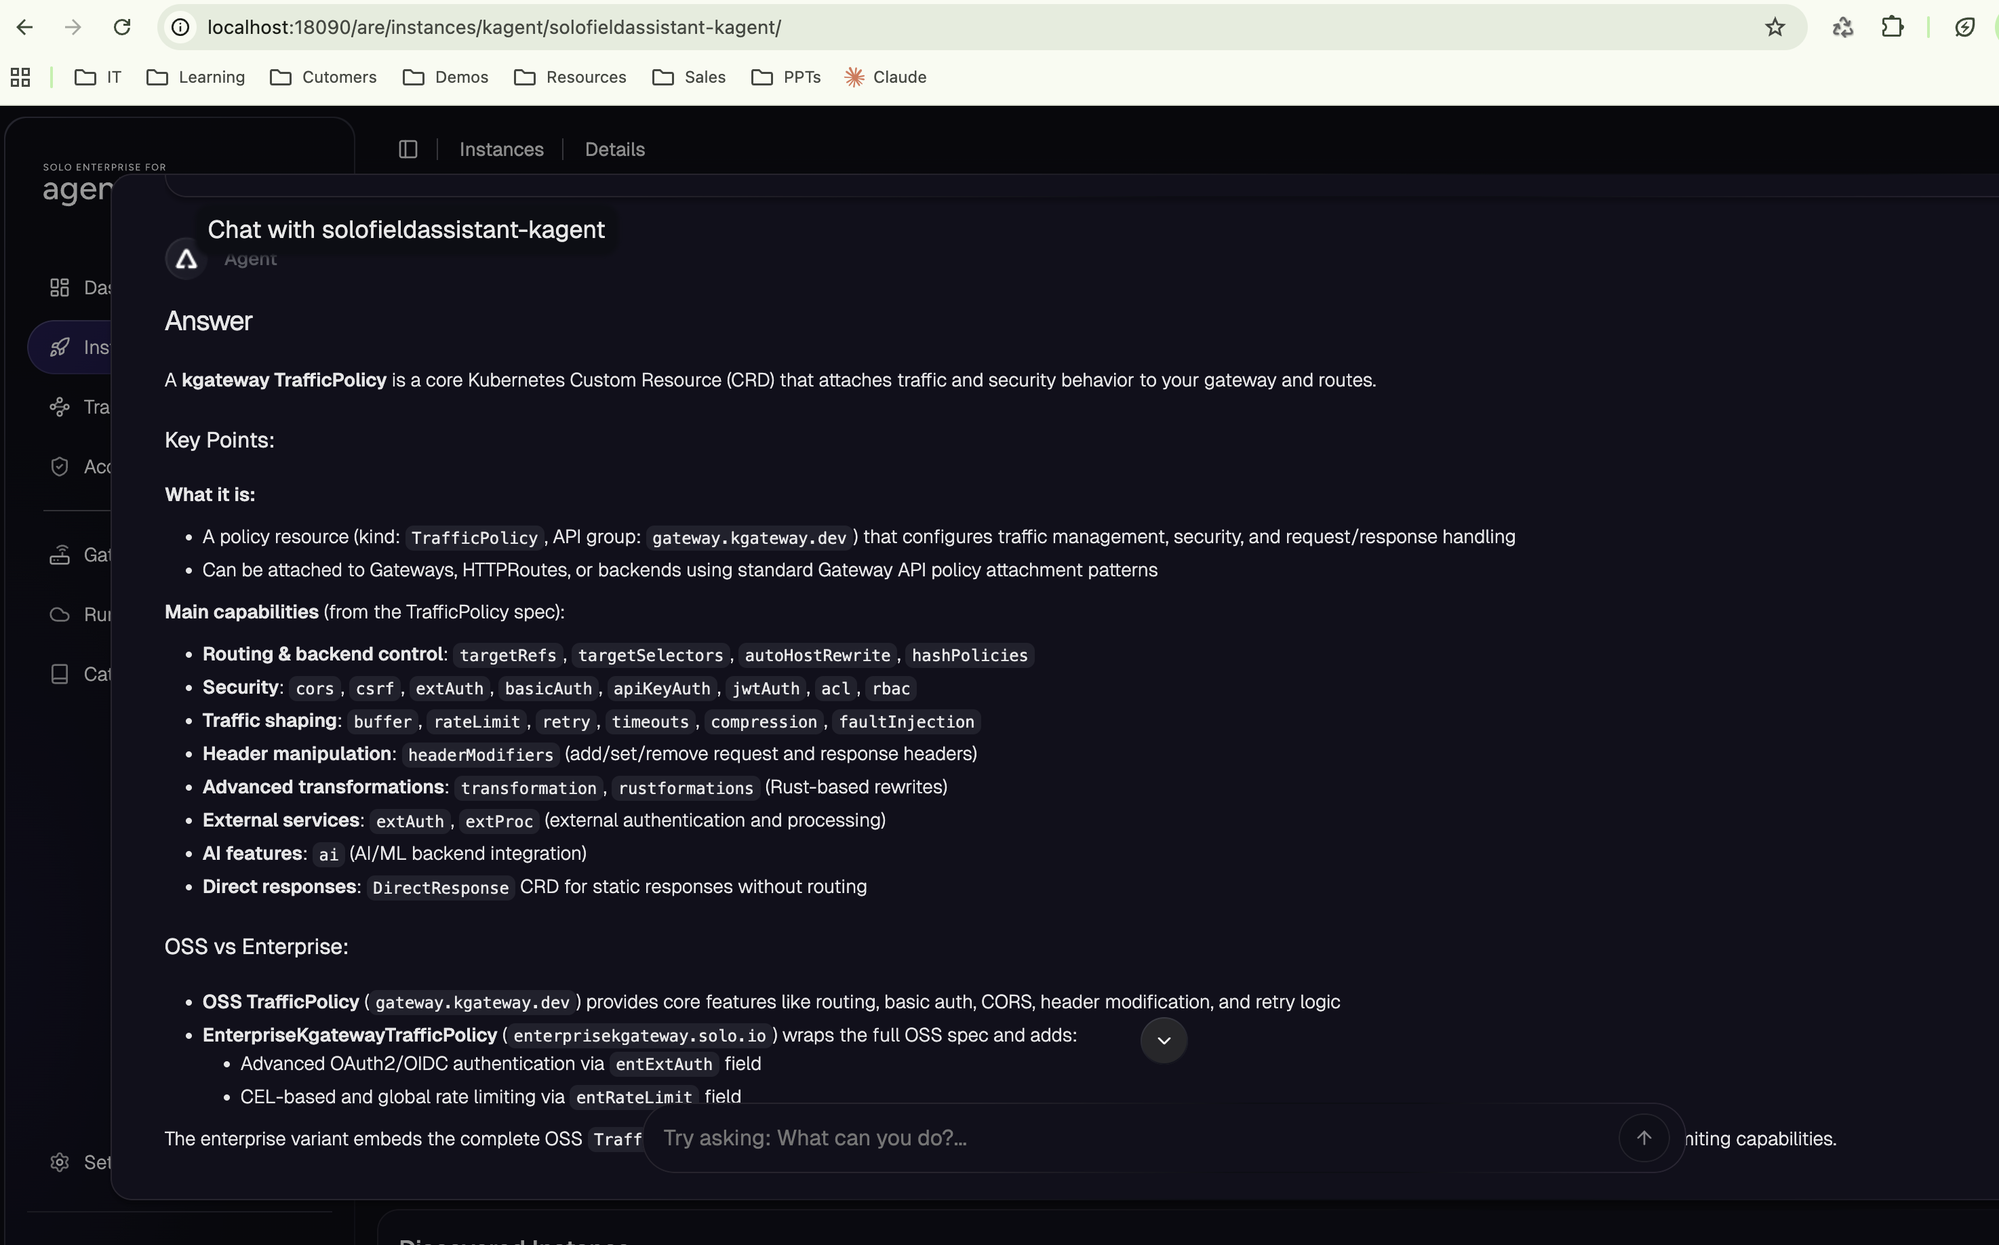
Task: Click the 'OSS vs Enterprise:' heading
Action: (256, 946)
